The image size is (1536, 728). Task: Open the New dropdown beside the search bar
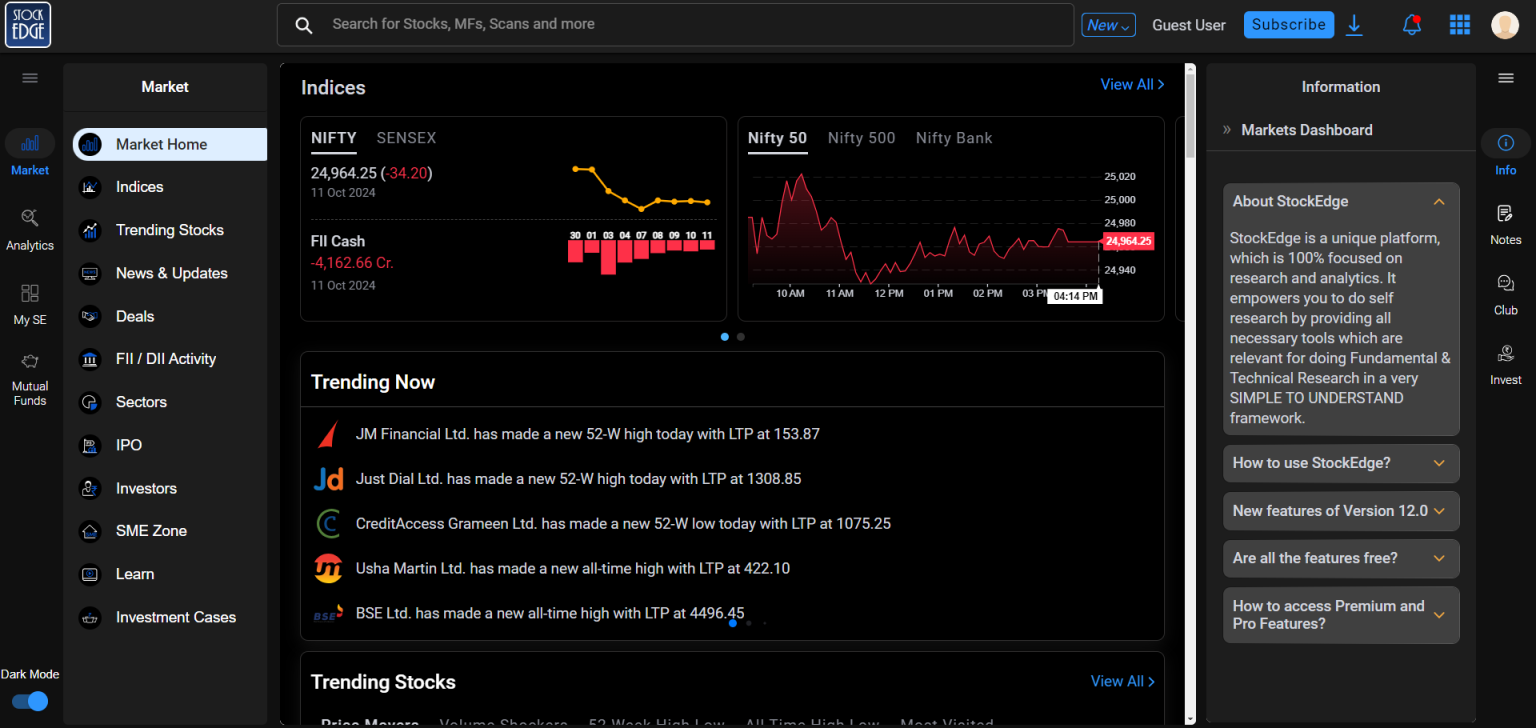tap(1107, 24)
